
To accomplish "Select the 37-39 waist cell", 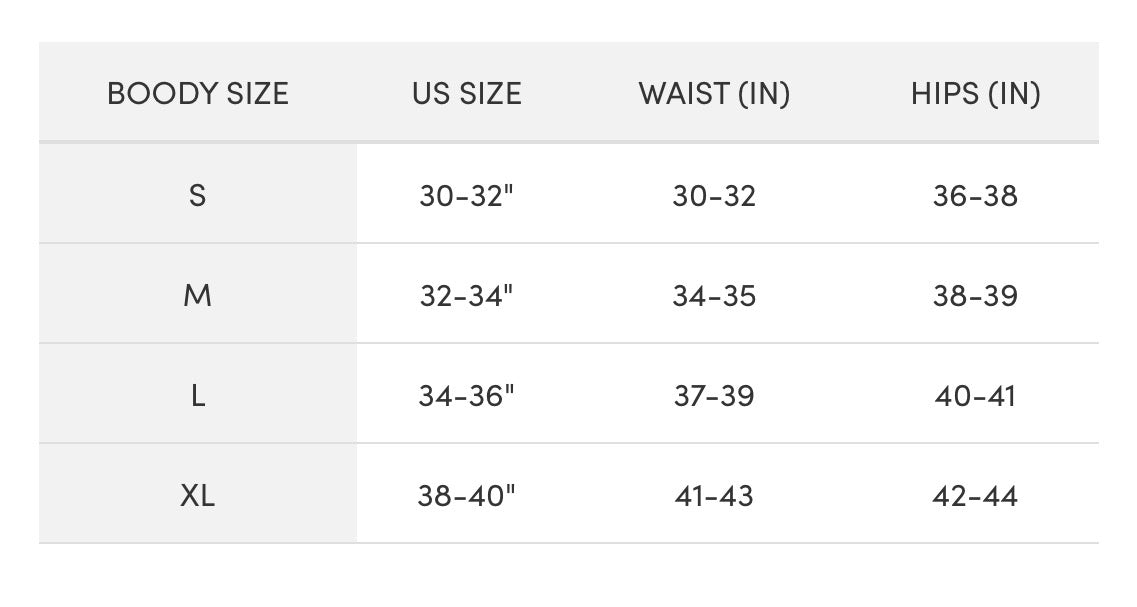I will point(714,396).
